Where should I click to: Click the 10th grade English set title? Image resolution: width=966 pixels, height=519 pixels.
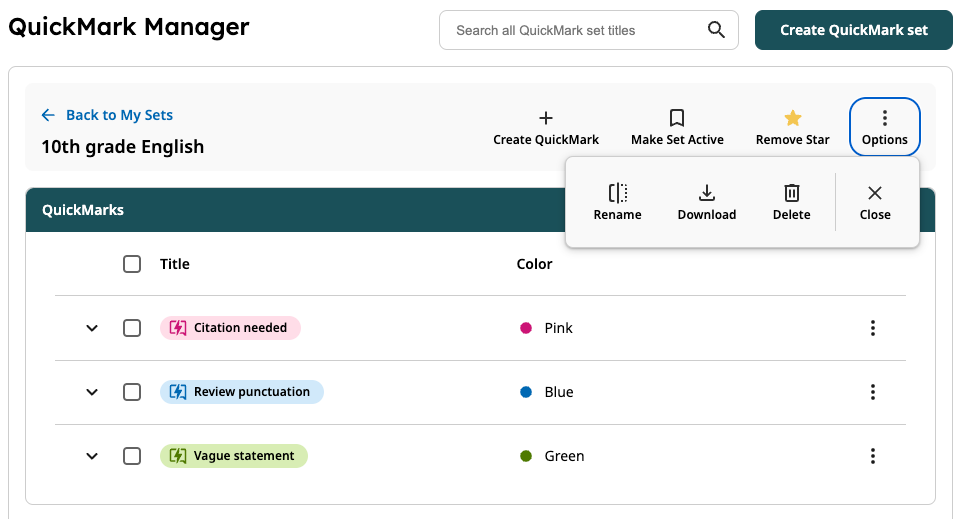click(123, 147)
